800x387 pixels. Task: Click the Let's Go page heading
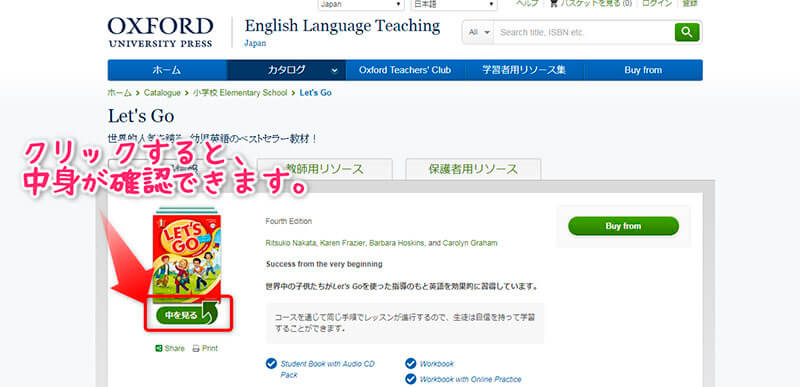pyautogui.click(x=141, y=116)
